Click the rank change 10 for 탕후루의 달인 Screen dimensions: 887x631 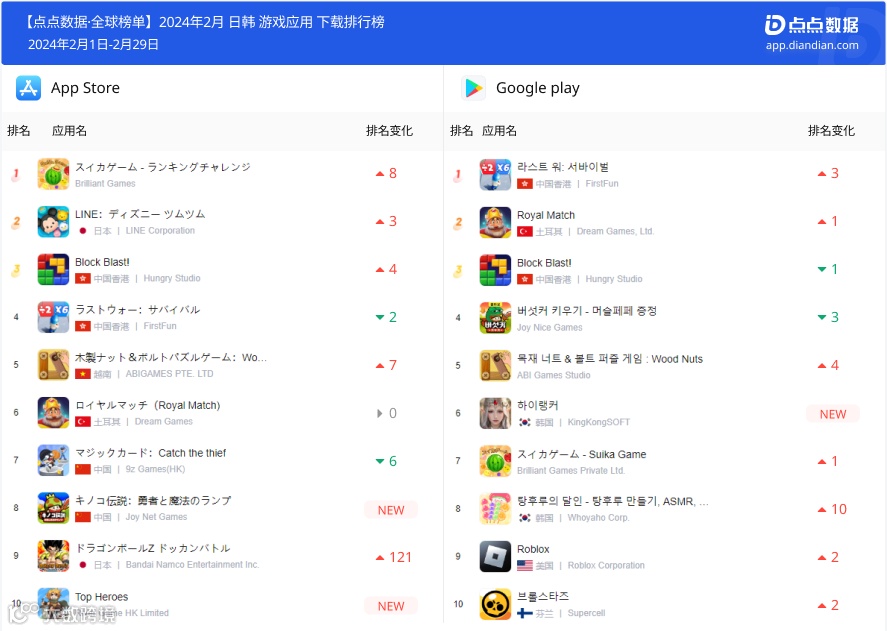tap(832, 509)
